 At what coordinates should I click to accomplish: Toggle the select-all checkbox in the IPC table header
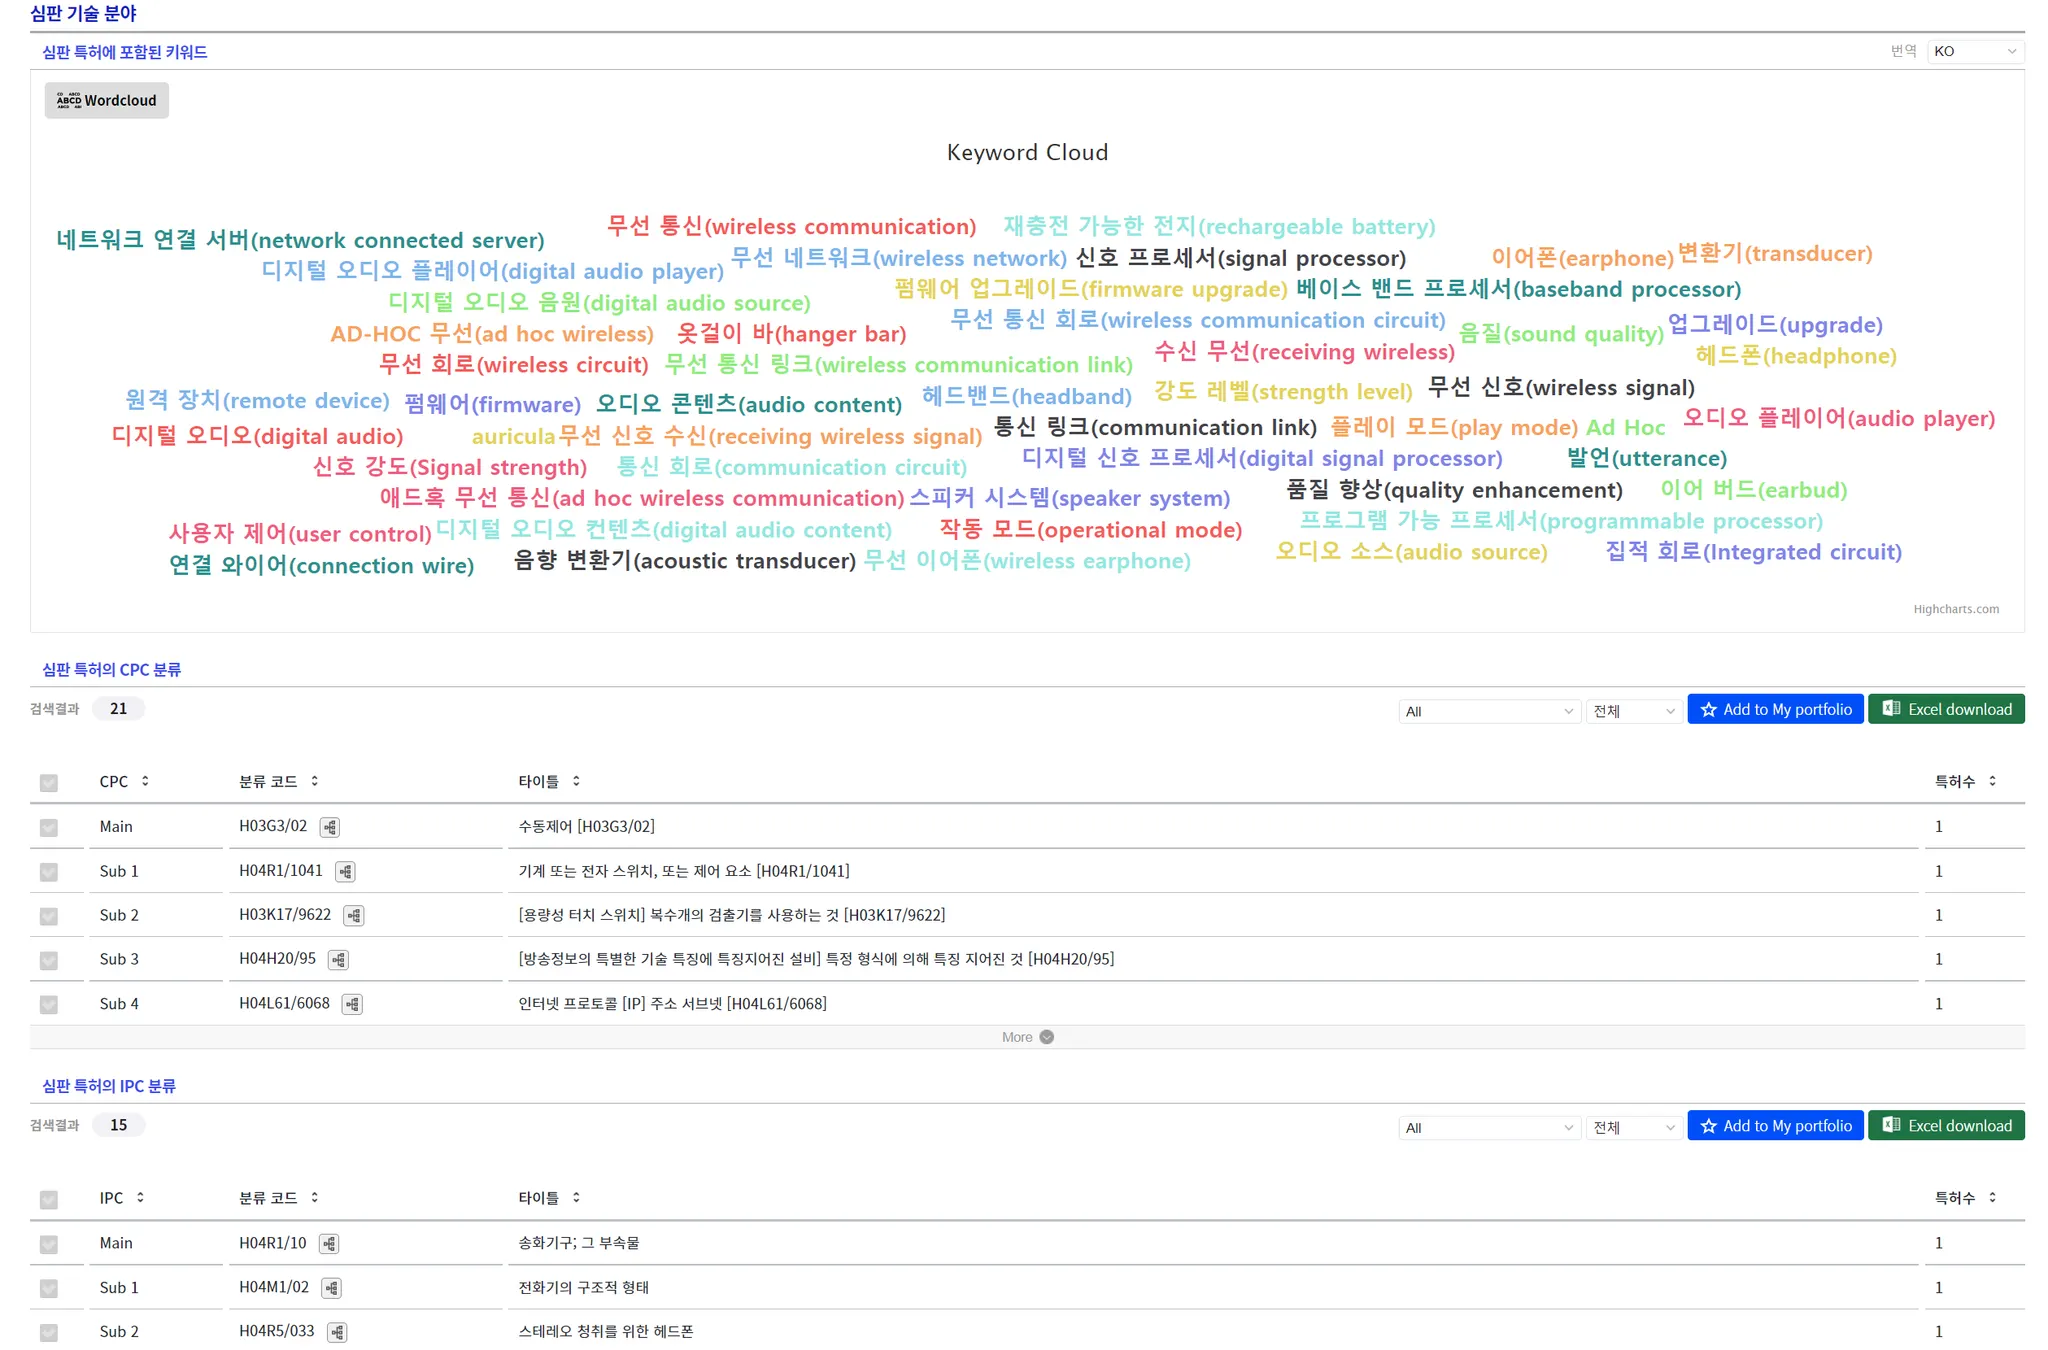tap(49, 1199)
